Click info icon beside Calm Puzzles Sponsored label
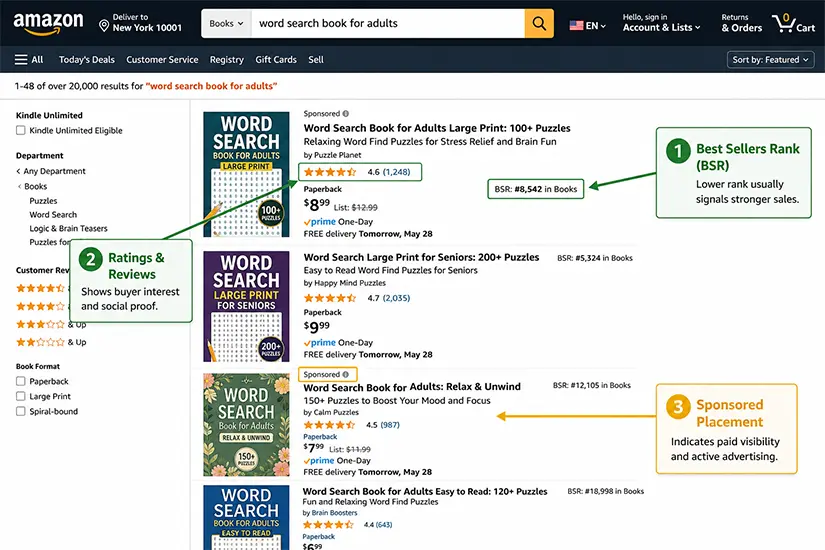 pyautogui.click(x=346, y=375)
